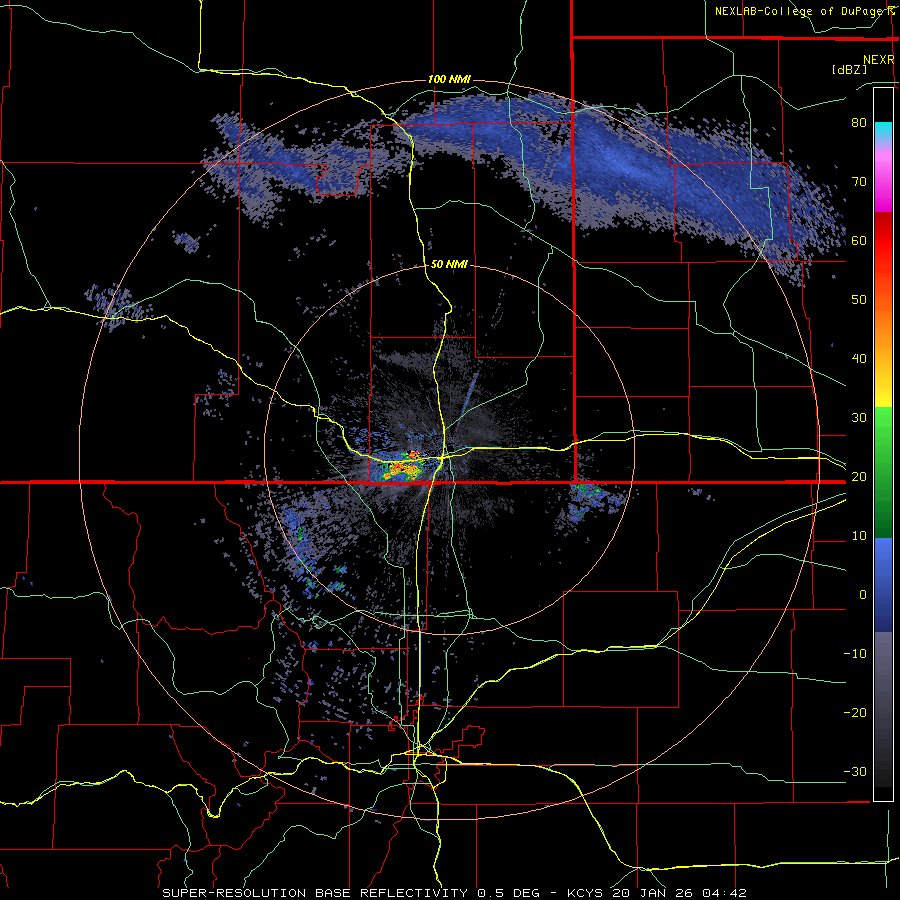Image resolution: width=900 pixels, height=900 pixels.
Task: Click the 40 value on the dBZ scale
Action: tap(859, 359)
